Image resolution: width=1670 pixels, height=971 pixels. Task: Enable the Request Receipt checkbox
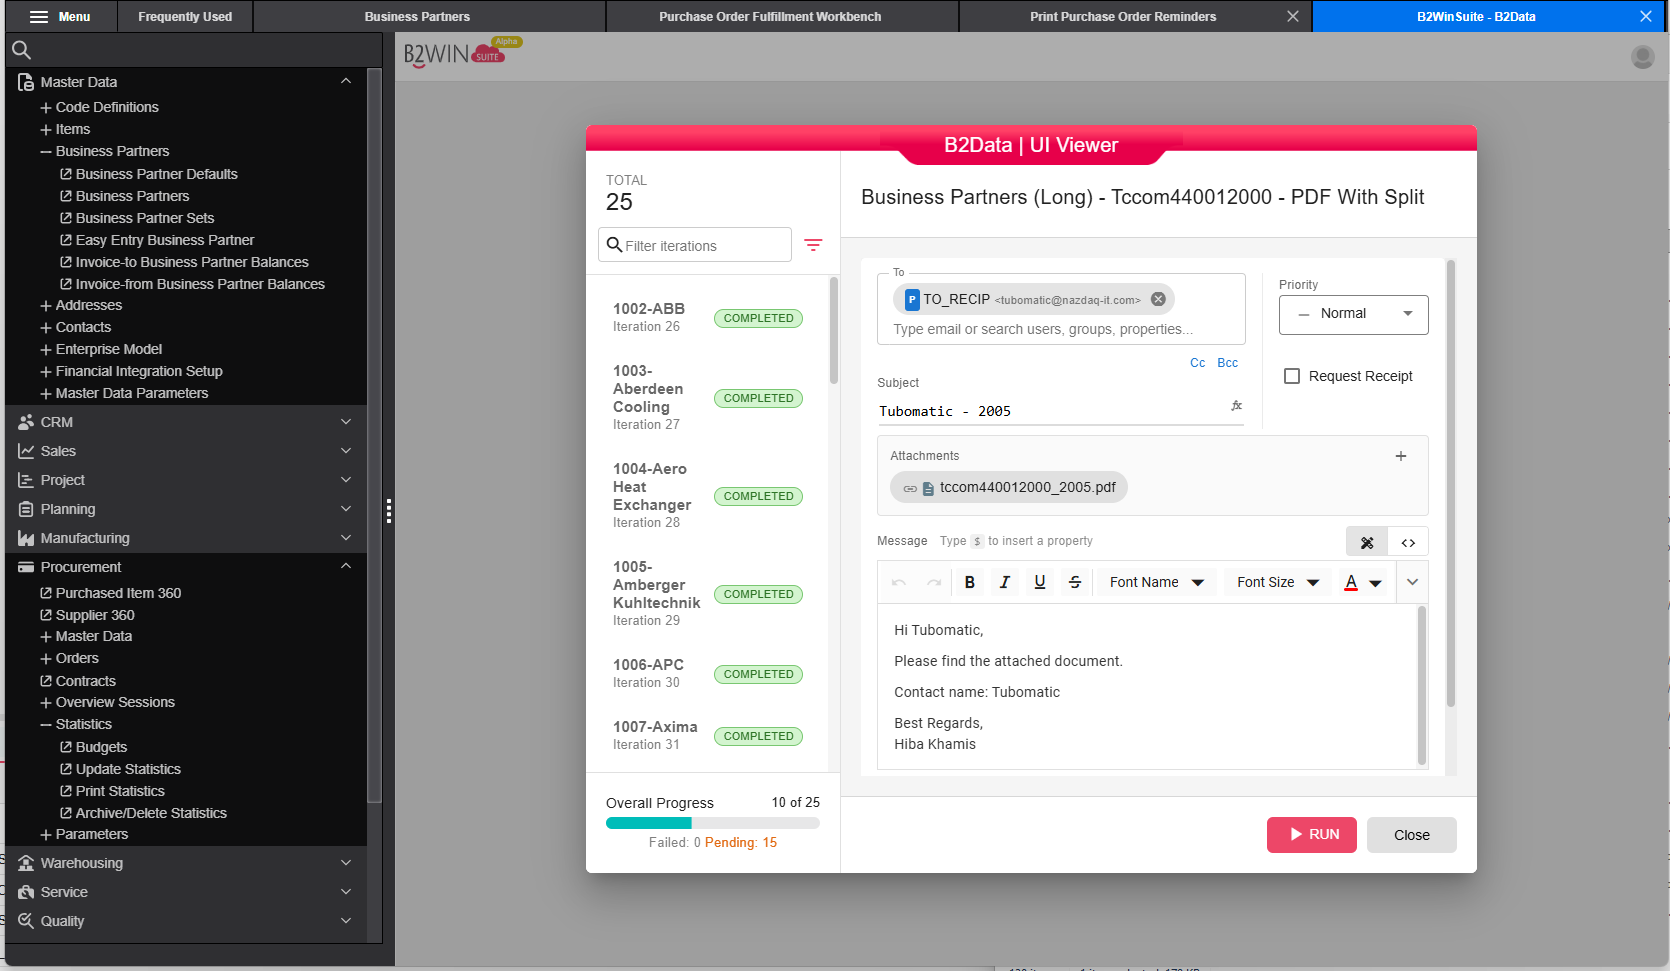[x=1292, y=376]
